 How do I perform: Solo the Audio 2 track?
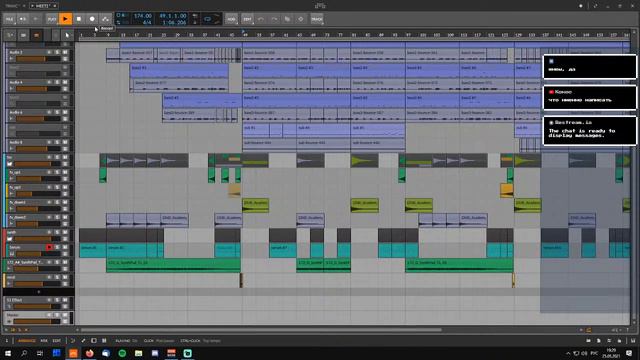tap(57, 52)
